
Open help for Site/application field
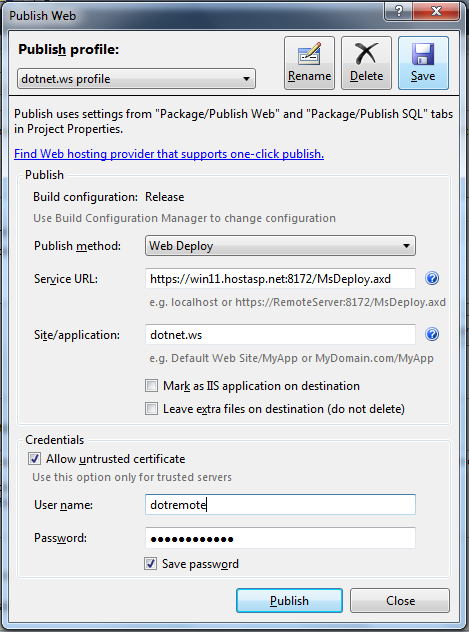[x=432, y=334]
